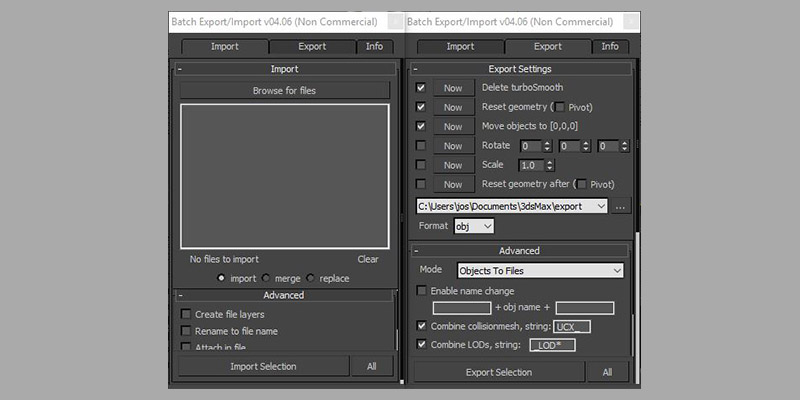Switch to the Export tab in left window

coord(312,46)
